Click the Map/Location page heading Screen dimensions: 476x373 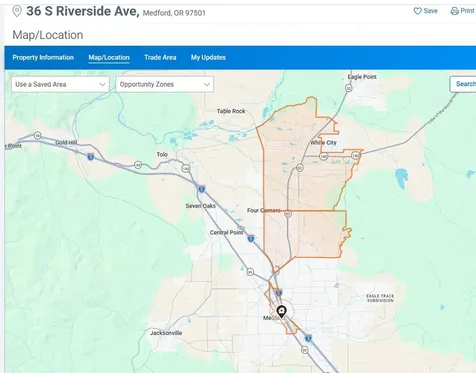click(48, 35)
